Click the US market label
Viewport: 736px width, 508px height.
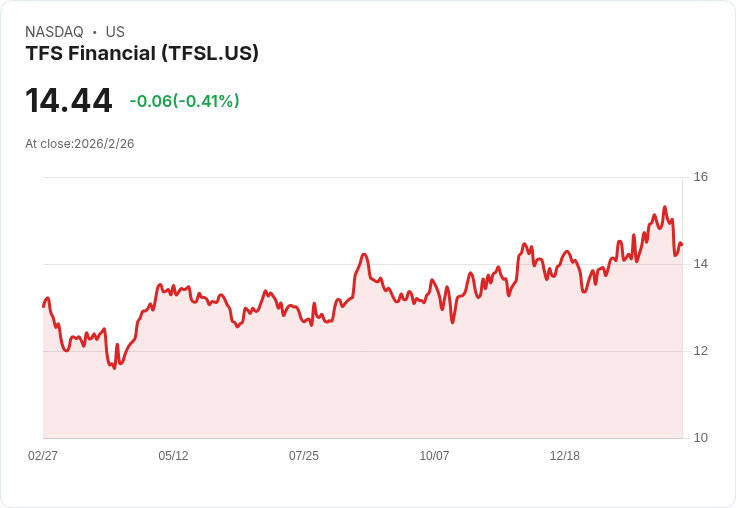click(115, 32)
